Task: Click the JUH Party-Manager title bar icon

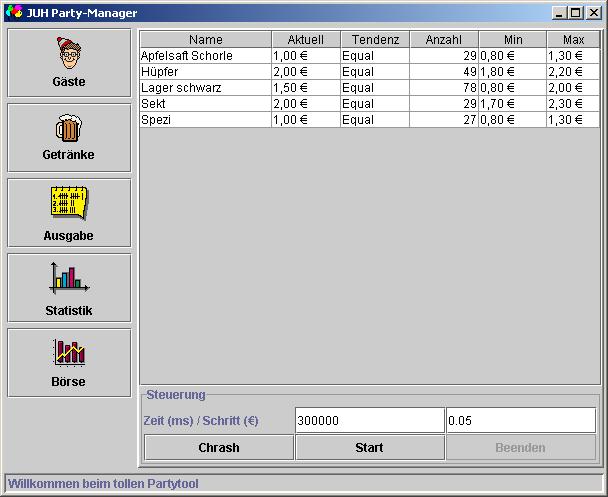Action: point(14,12)
